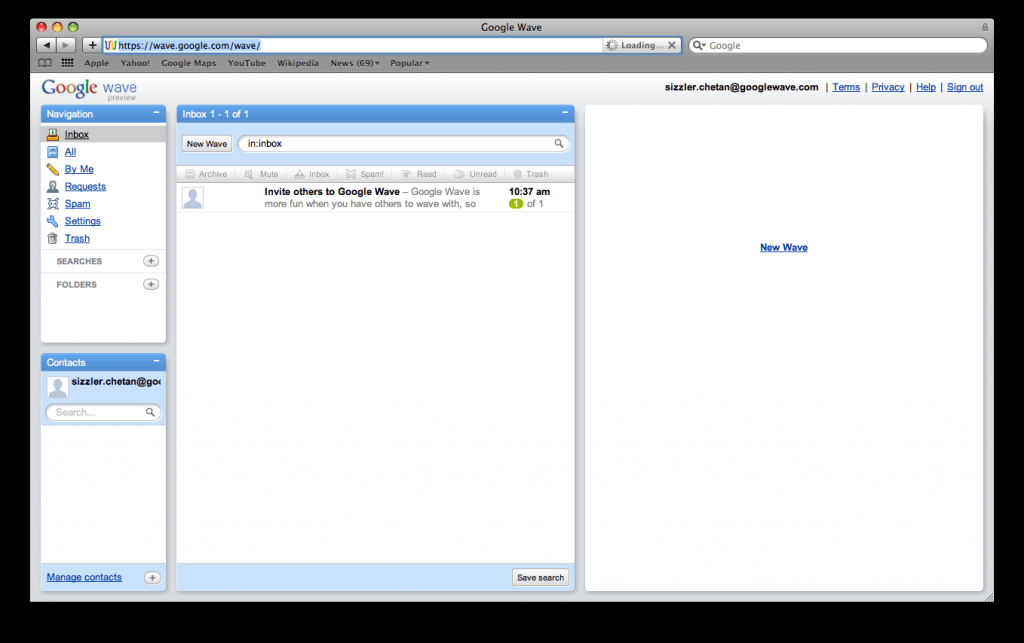Screen dimensions: 1024x643
Task: Open the By Me navigation link
Action: (79, 169)
